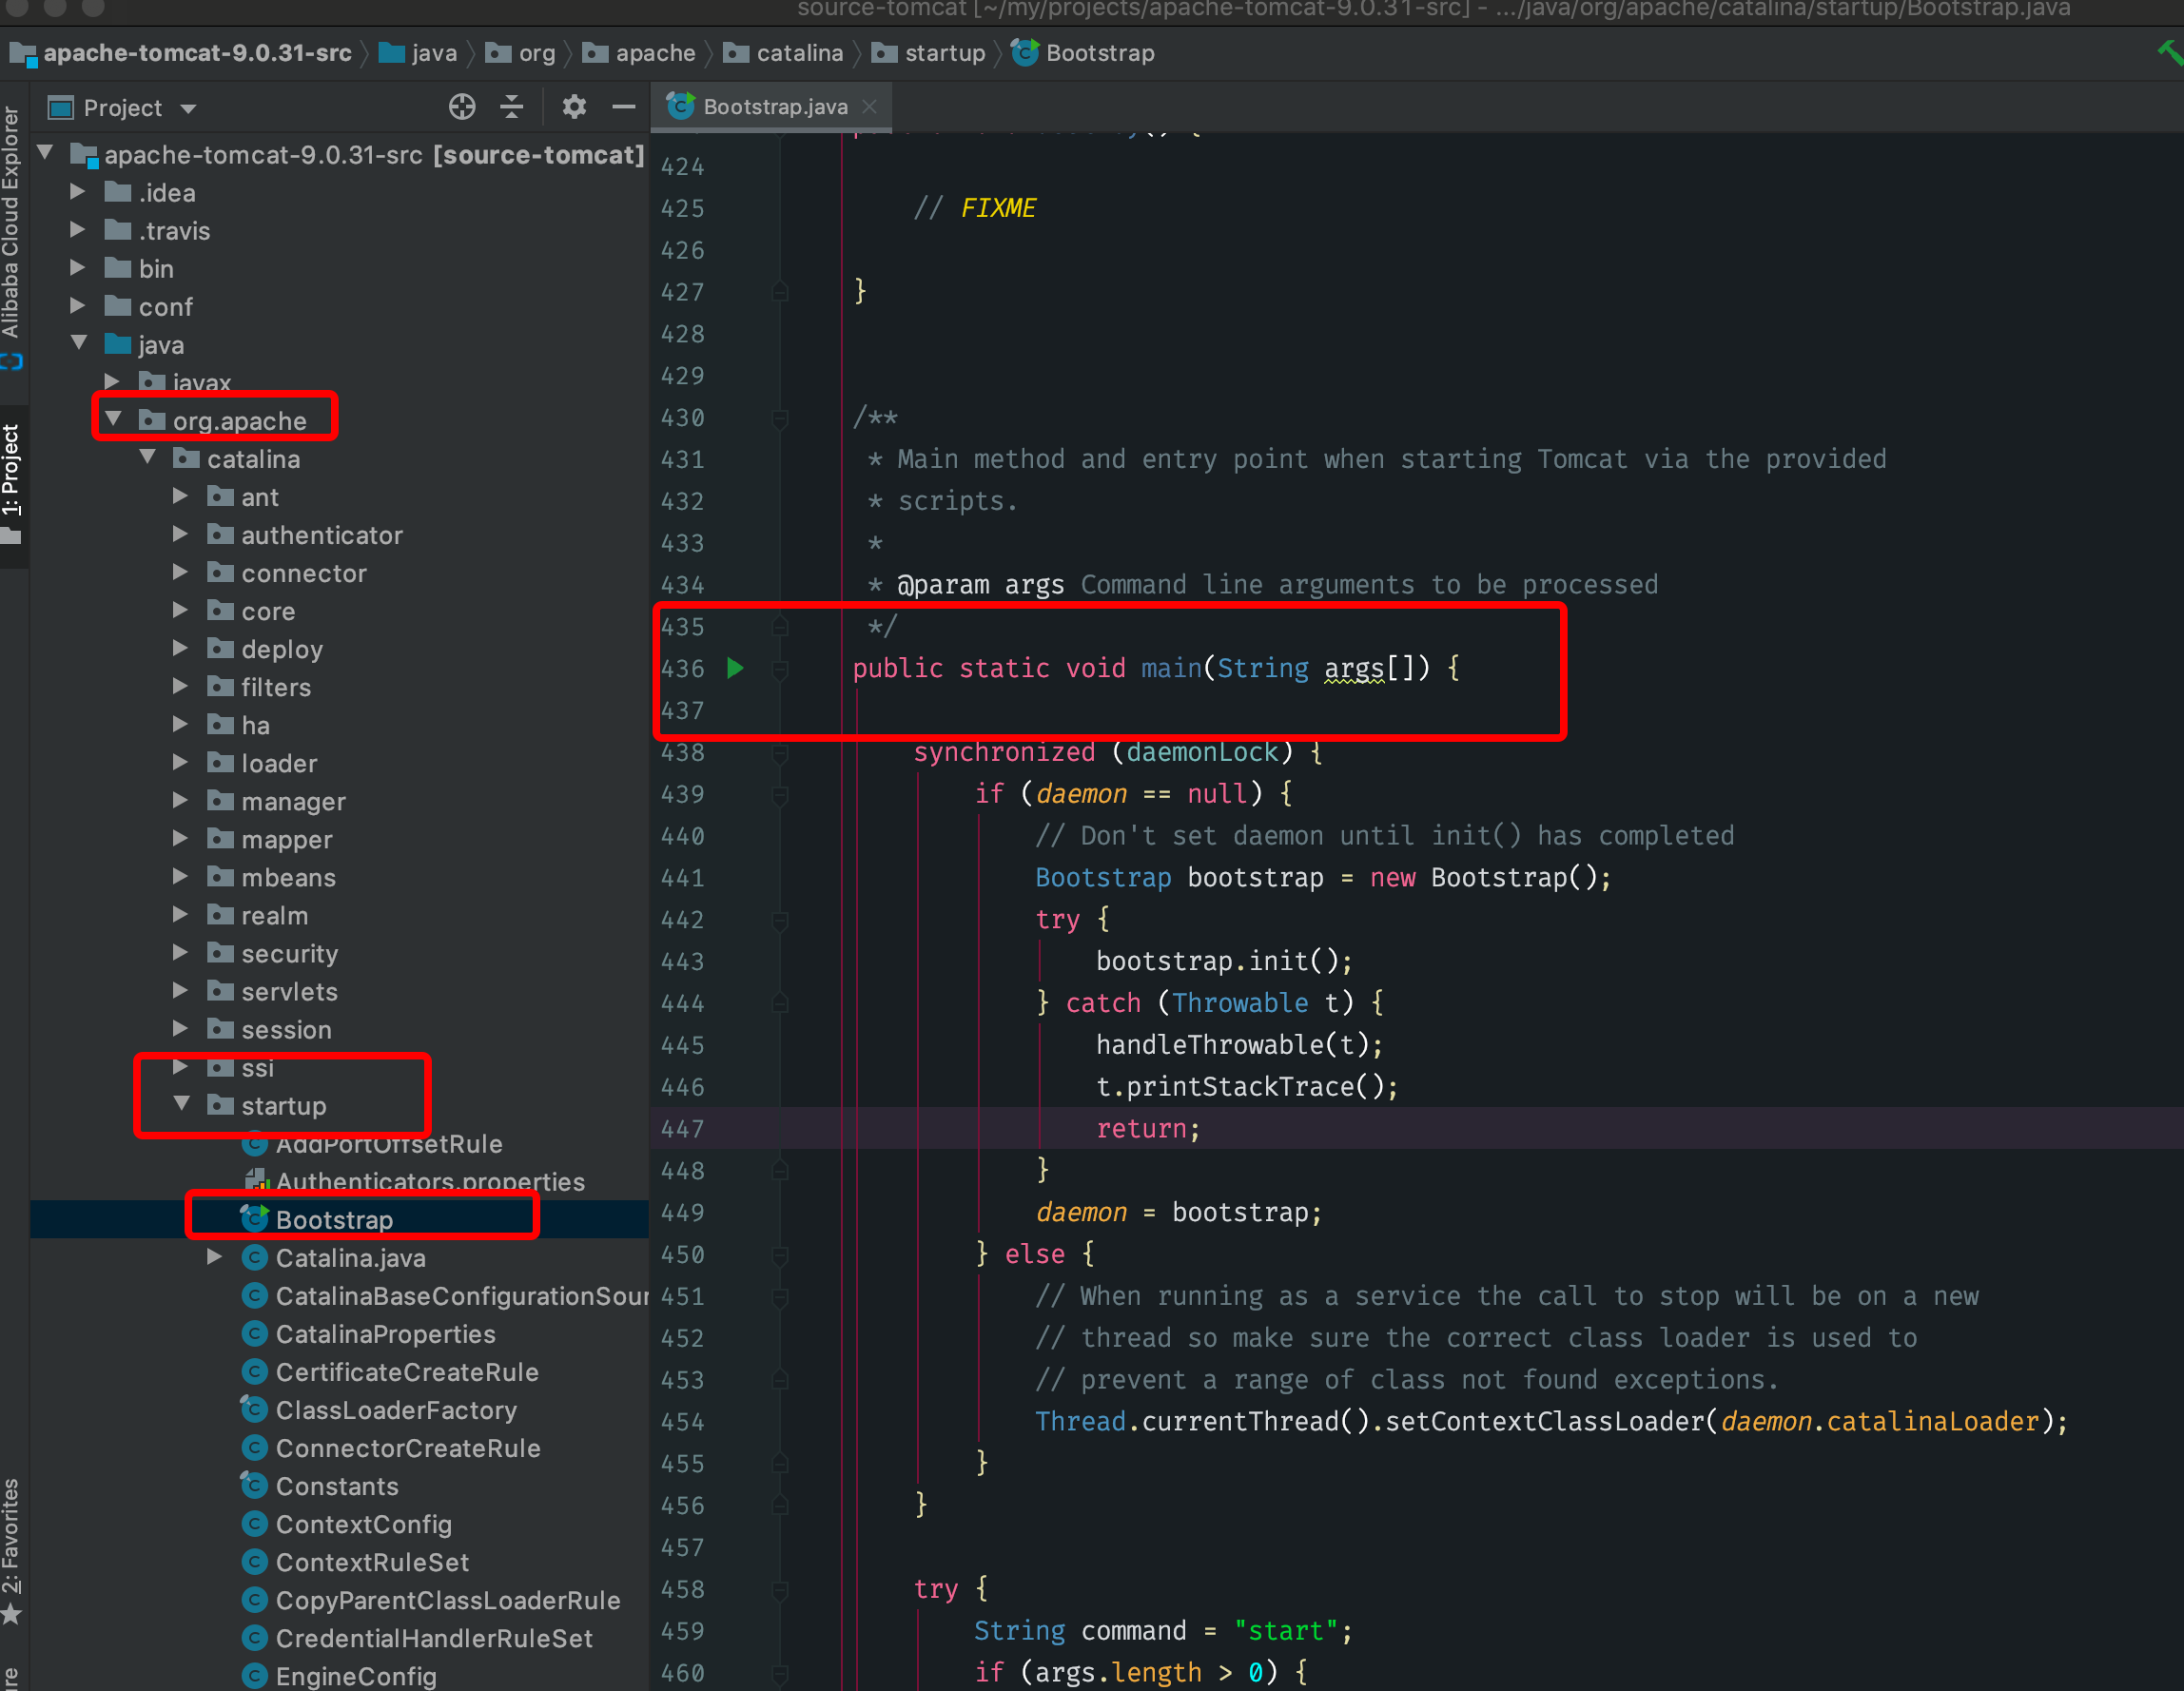Viewport: 2184px width, 1691px height.
Task: Hide the Project panel with minus icon
Action: pos(624,106)
